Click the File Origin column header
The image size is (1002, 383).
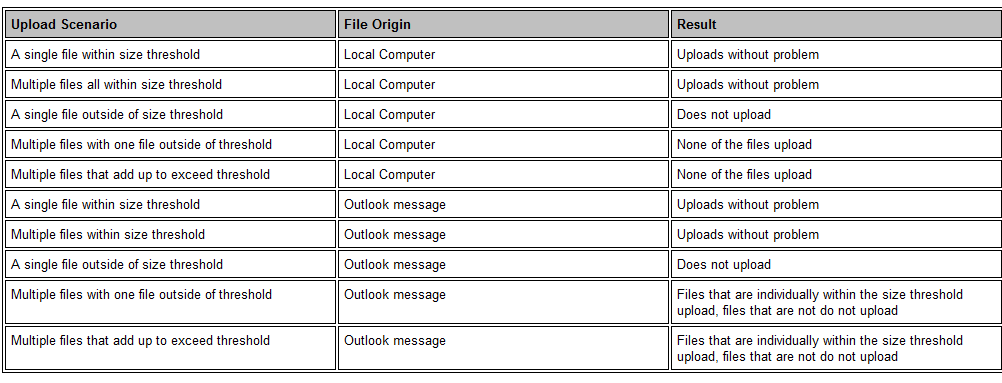503,24
